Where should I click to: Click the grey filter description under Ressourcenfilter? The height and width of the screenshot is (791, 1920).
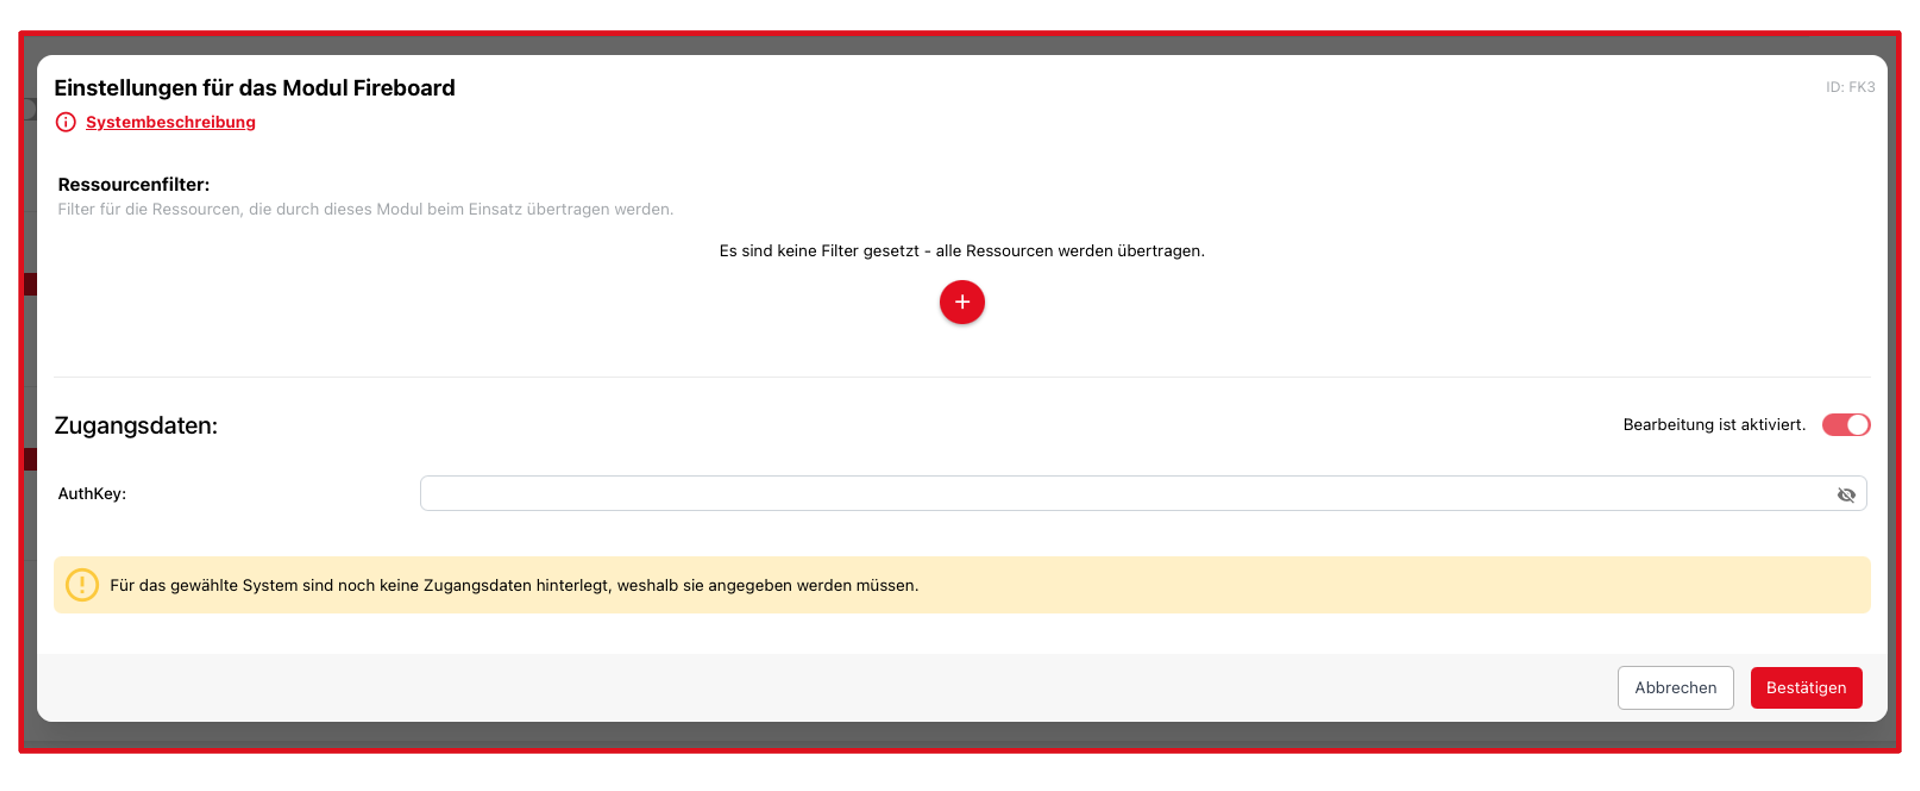[366, 209]
